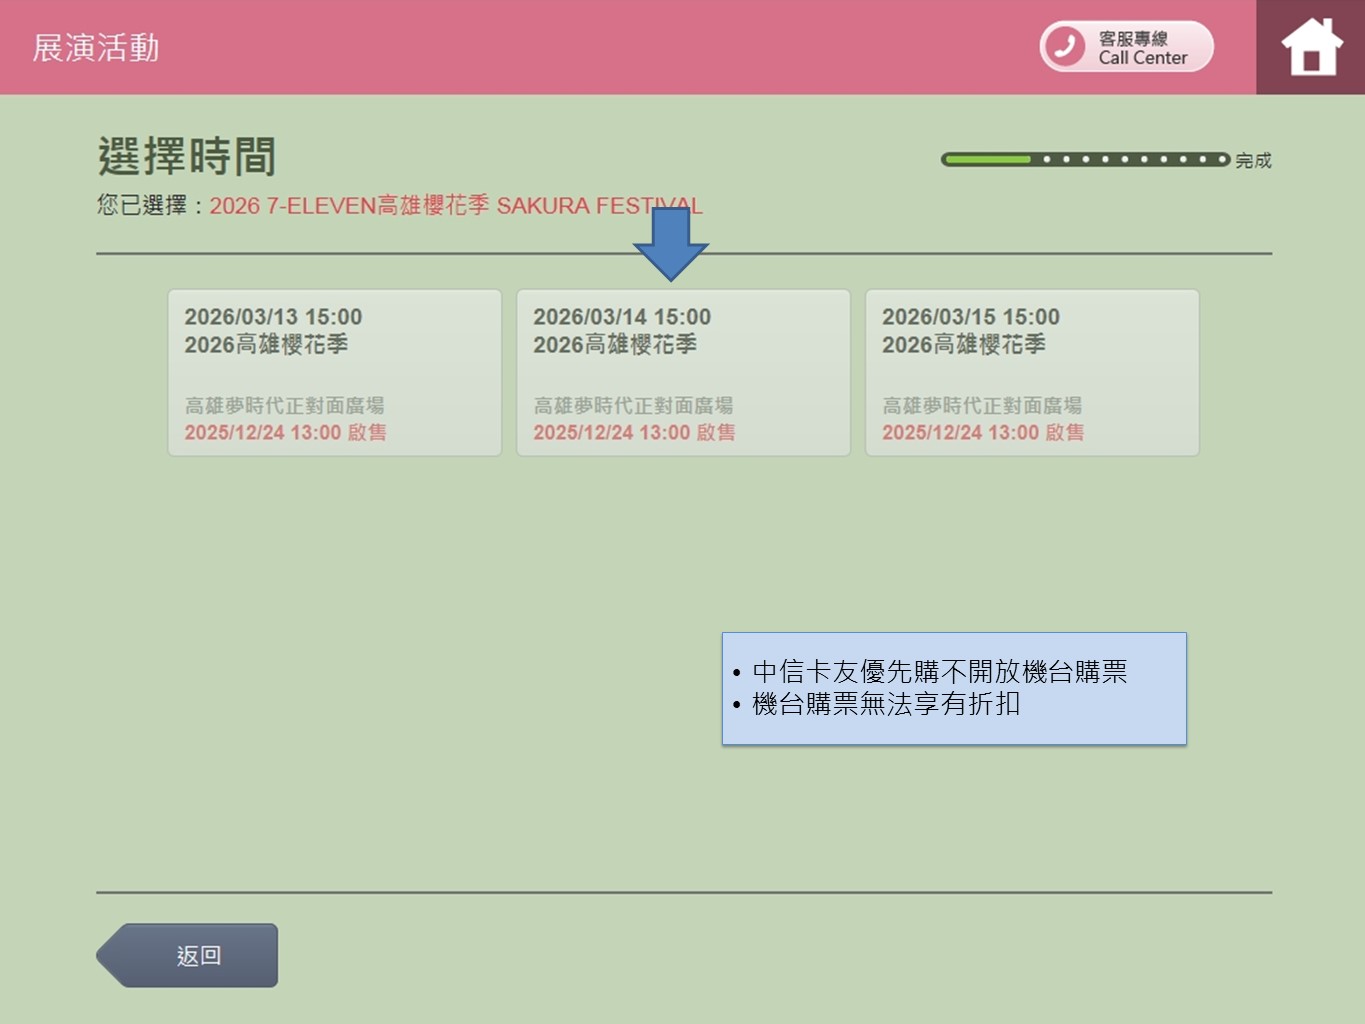Screen dimensions: 1365x1024
Task: Click the 機台購票無法享有折扣 notice line
Action: tap(885, 704)
